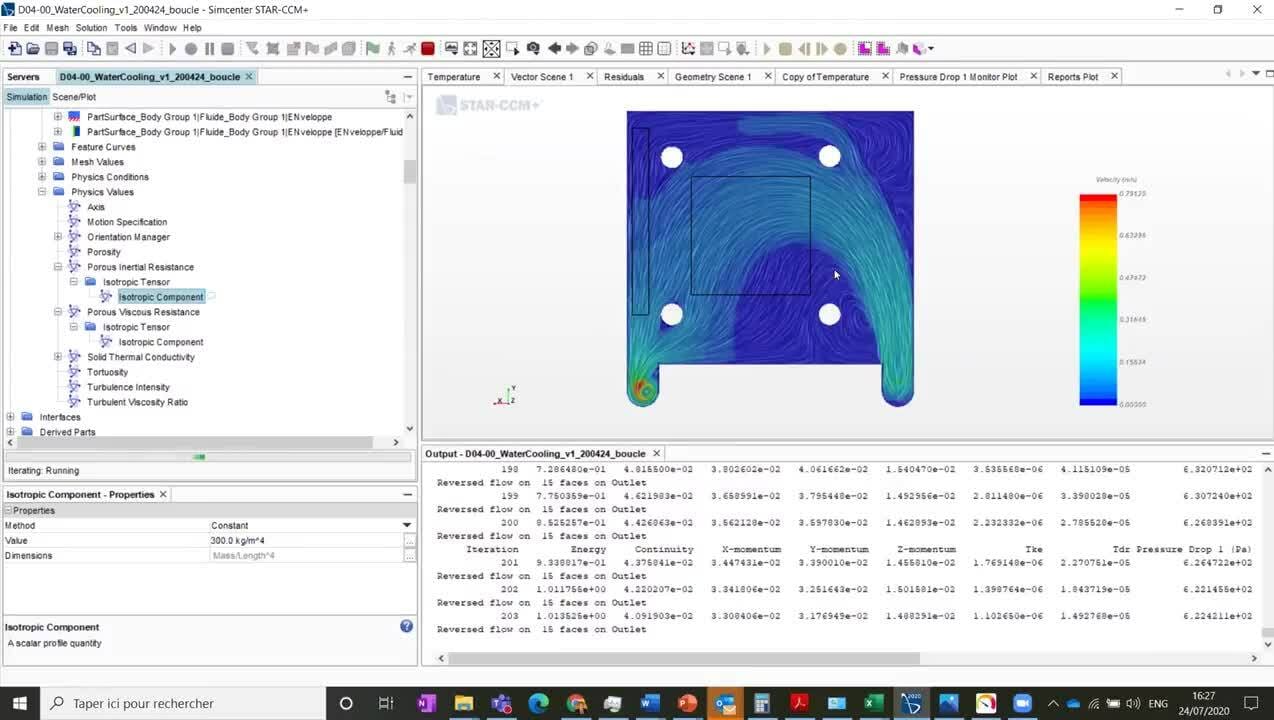Expand the Feature Curves node
Viewport: 1274px width, 720px height.
click(x=42, y=147)
